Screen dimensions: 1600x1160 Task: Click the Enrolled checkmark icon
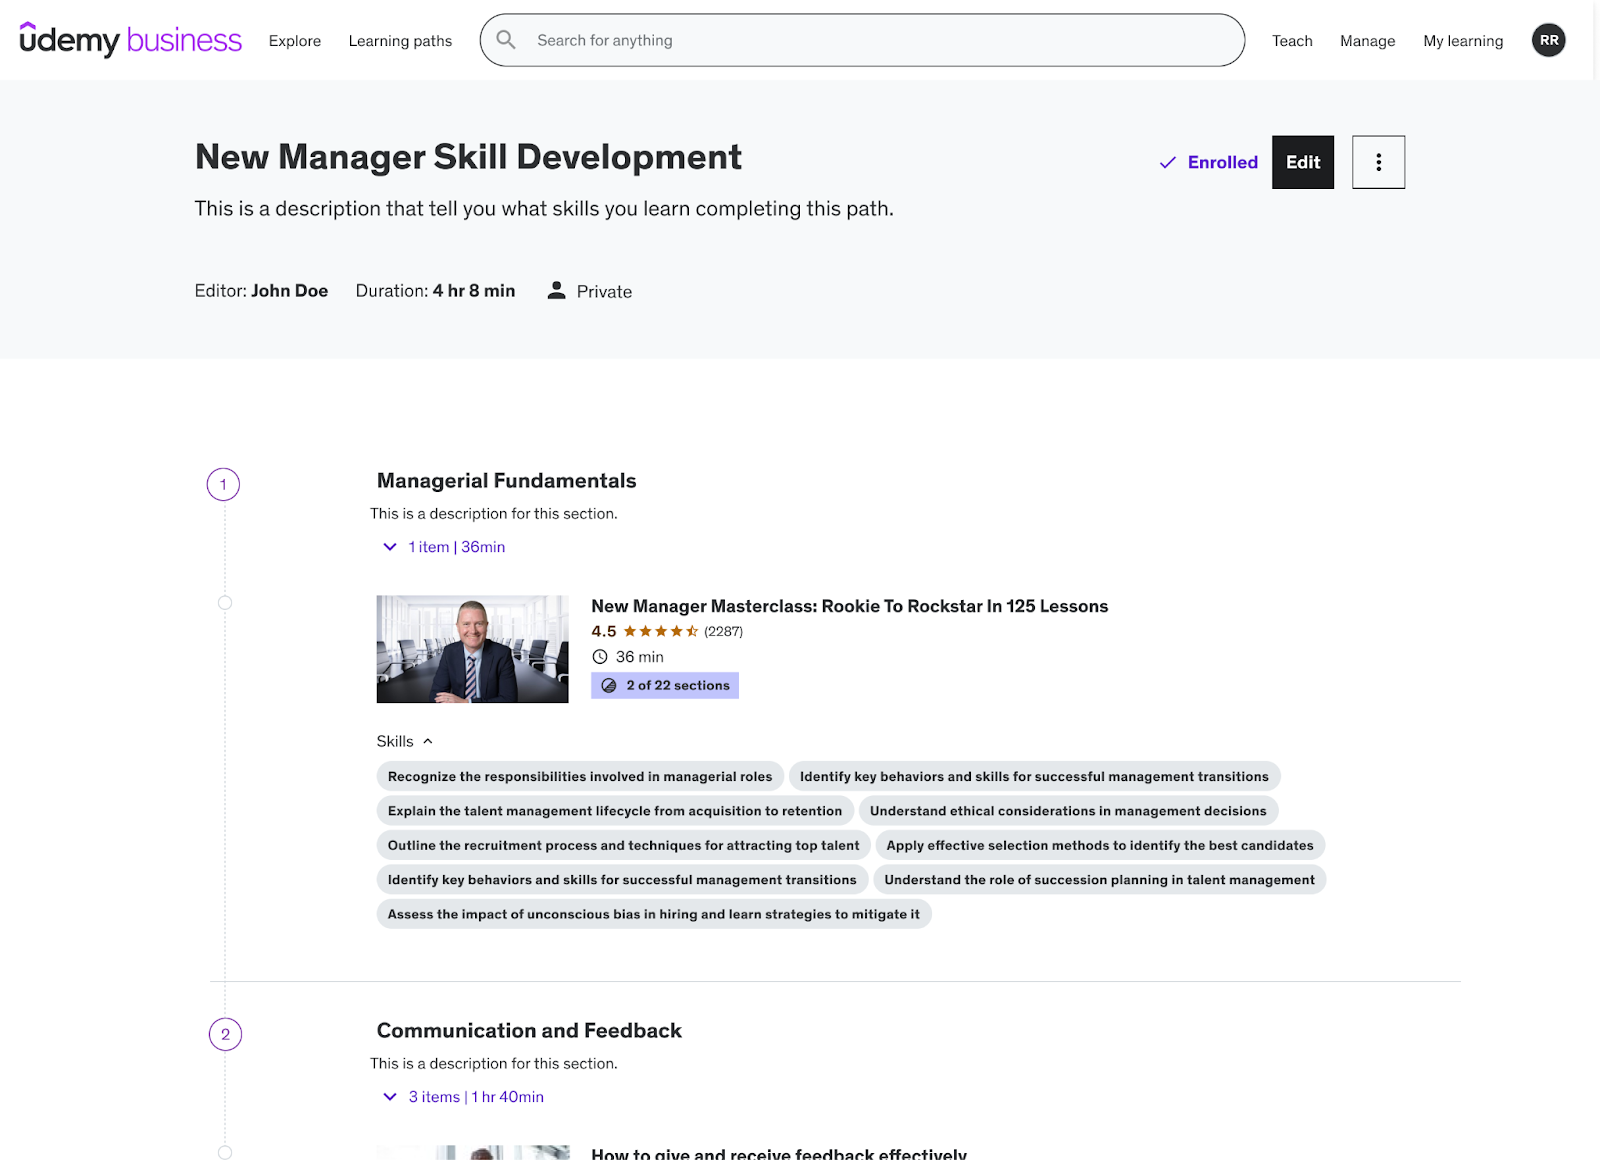pos(1166,161)
